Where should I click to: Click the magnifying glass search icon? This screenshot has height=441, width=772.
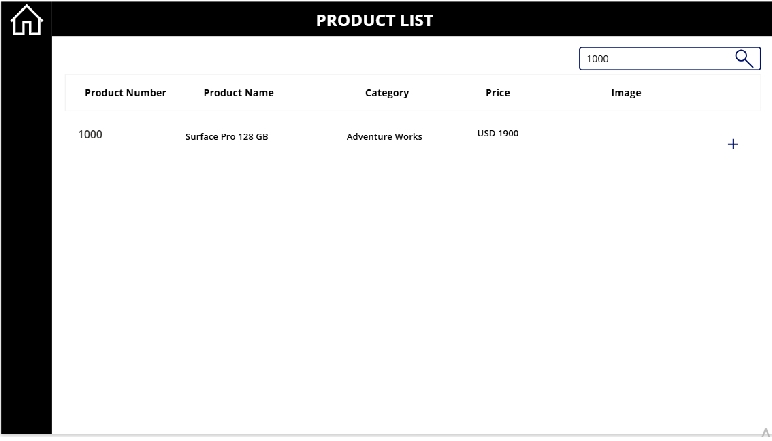click(744, 59)
